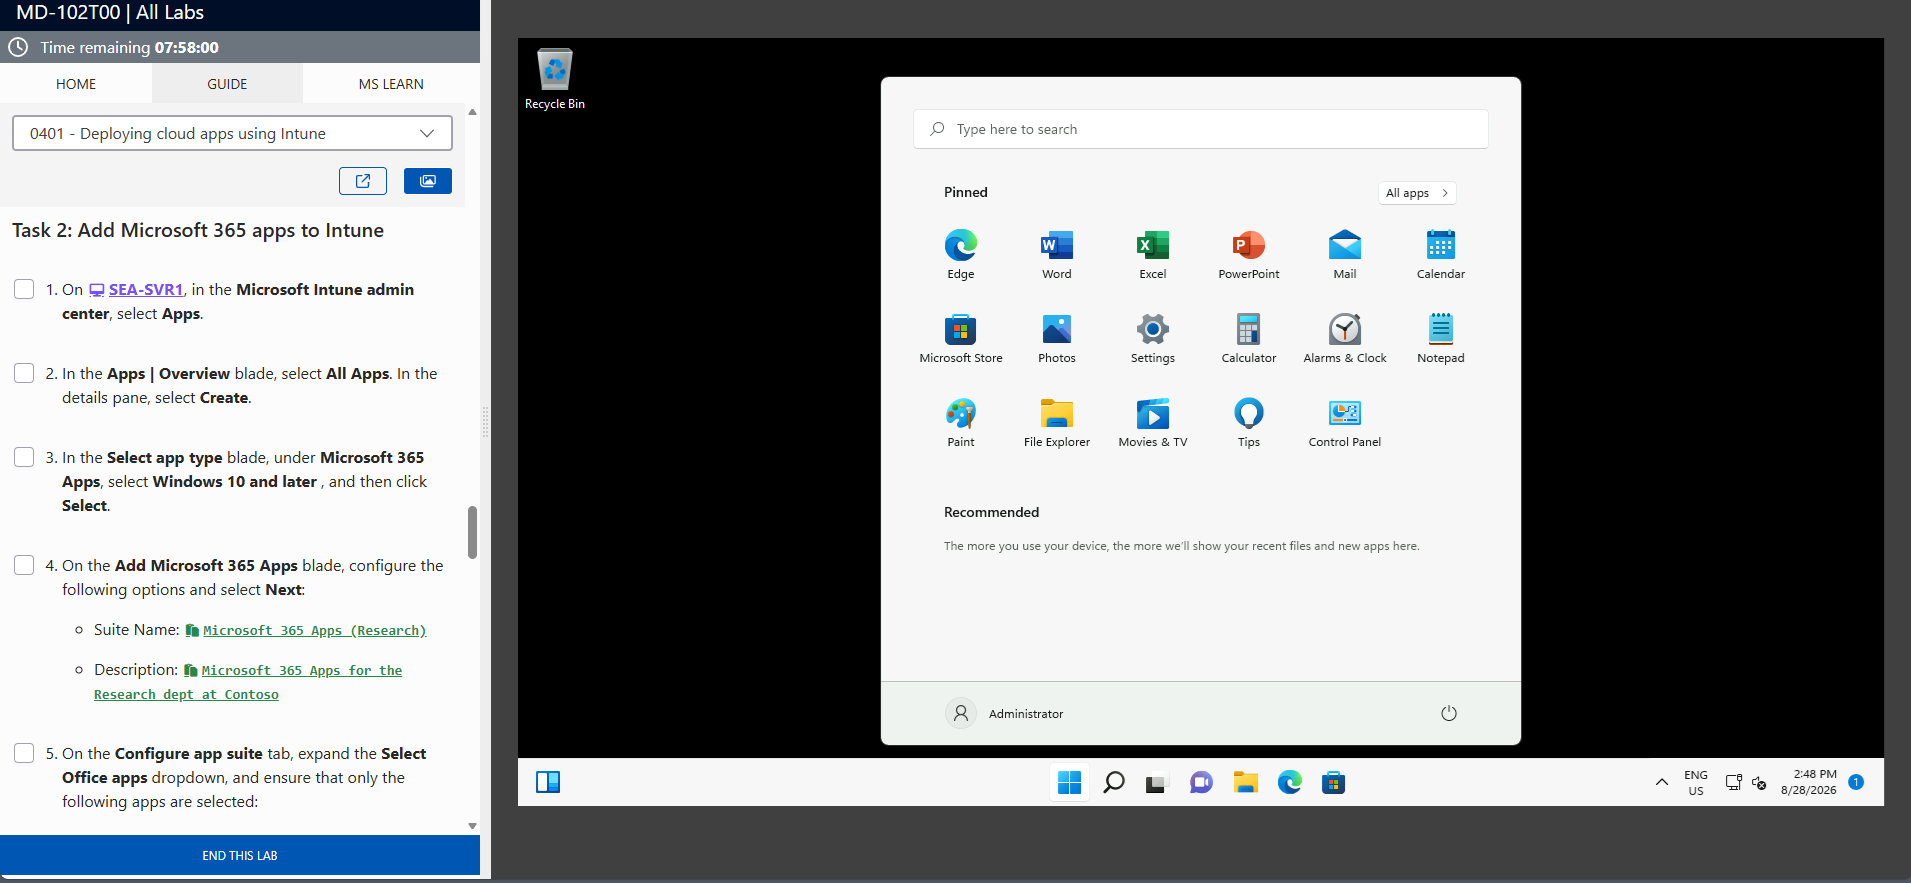Open Settings from the Start menu
Image resolution: width=1911 pixels, height=883 pixels.
tap(1152, 338)
